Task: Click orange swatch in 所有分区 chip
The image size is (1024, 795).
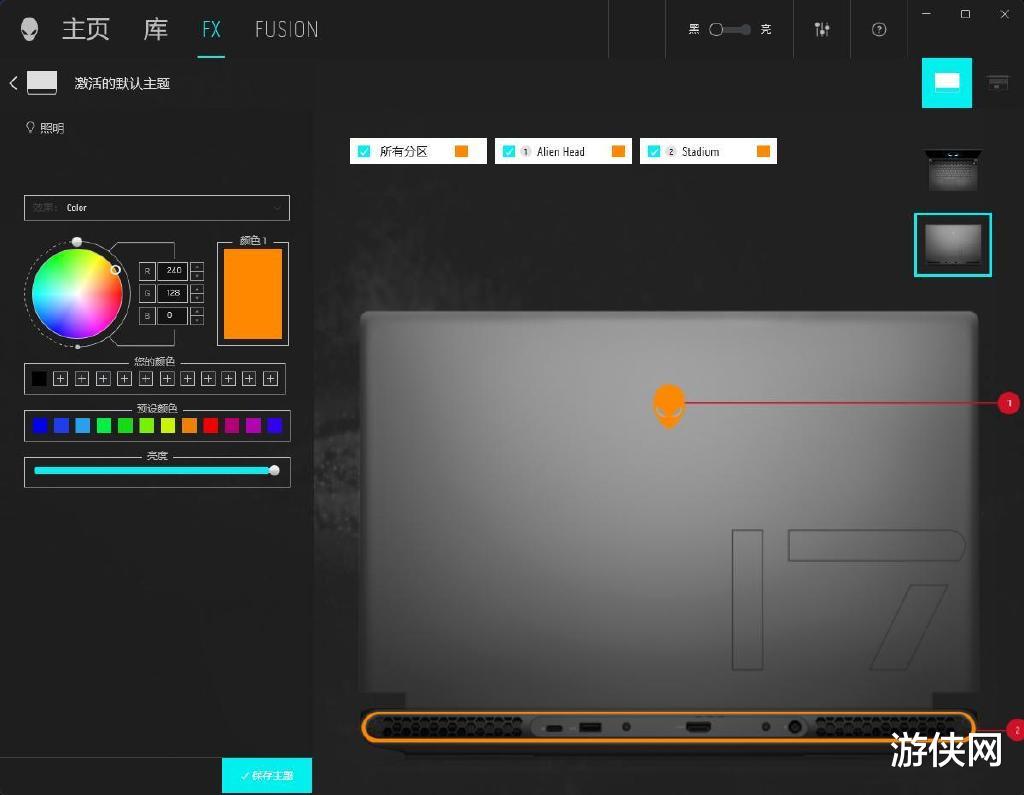Action: click(x=462, y=152)
